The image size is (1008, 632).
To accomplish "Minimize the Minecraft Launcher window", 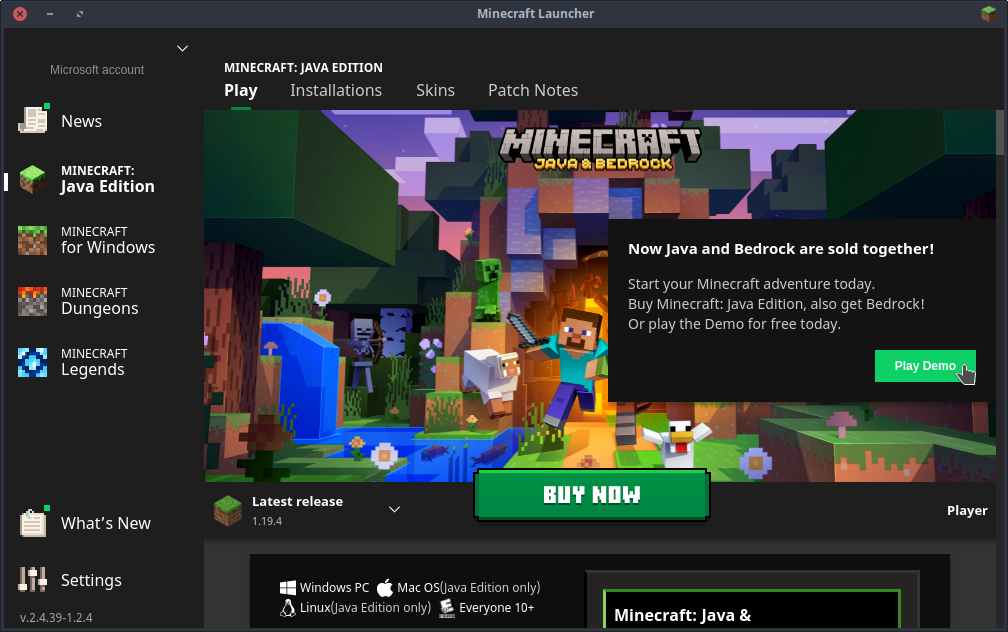I will [50, 14].
